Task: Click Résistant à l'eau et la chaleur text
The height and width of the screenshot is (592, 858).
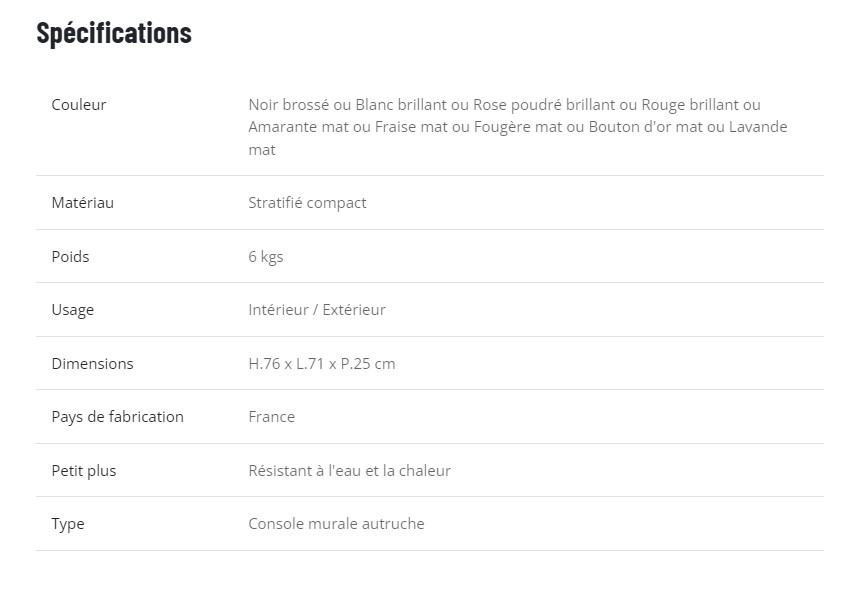Action: pyautogui.click(x=350, y=471)
